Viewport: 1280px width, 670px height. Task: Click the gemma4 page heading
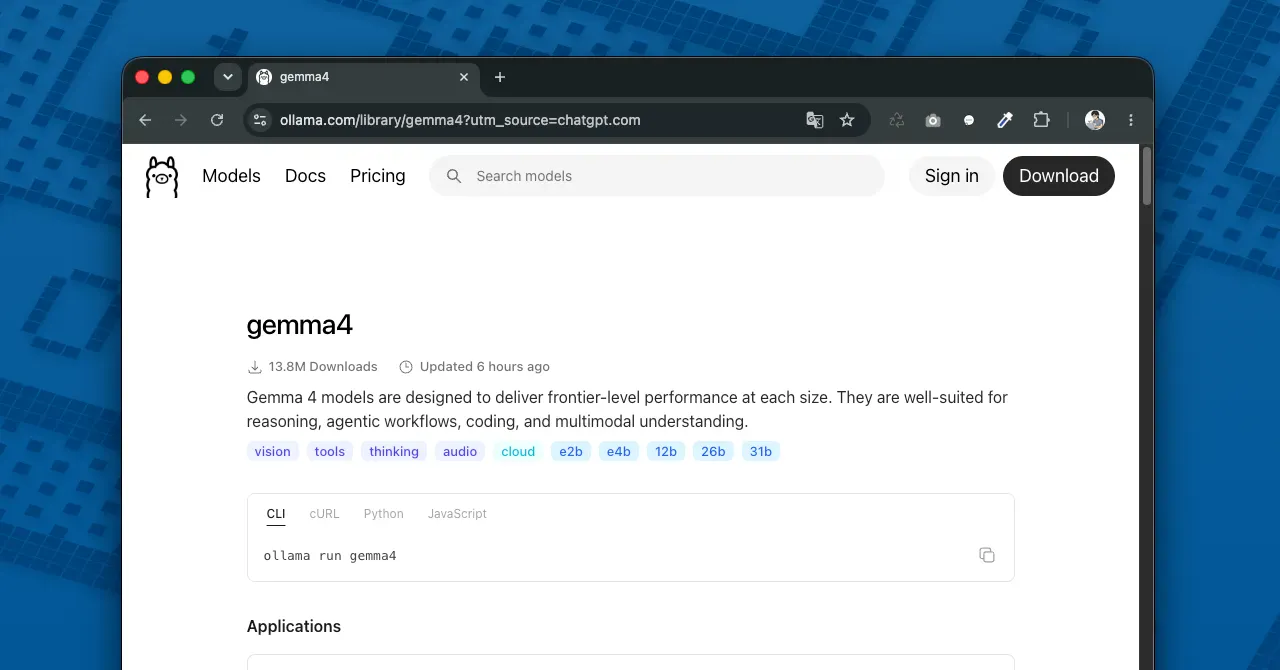click(x=300, y=325)
